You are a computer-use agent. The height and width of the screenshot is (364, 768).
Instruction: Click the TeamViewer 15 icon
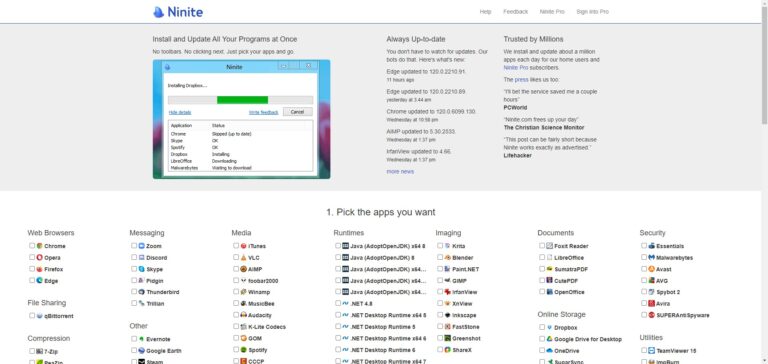651,351
